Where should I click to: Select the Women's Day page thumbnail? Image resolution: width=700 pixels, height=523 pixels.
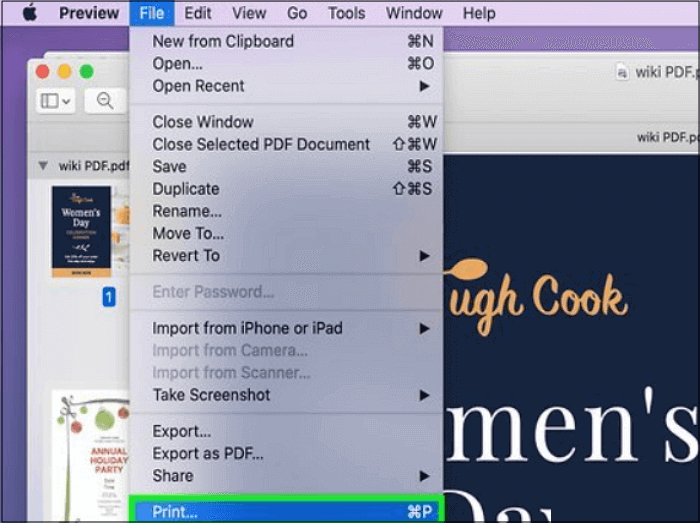[x=81, y=232]
